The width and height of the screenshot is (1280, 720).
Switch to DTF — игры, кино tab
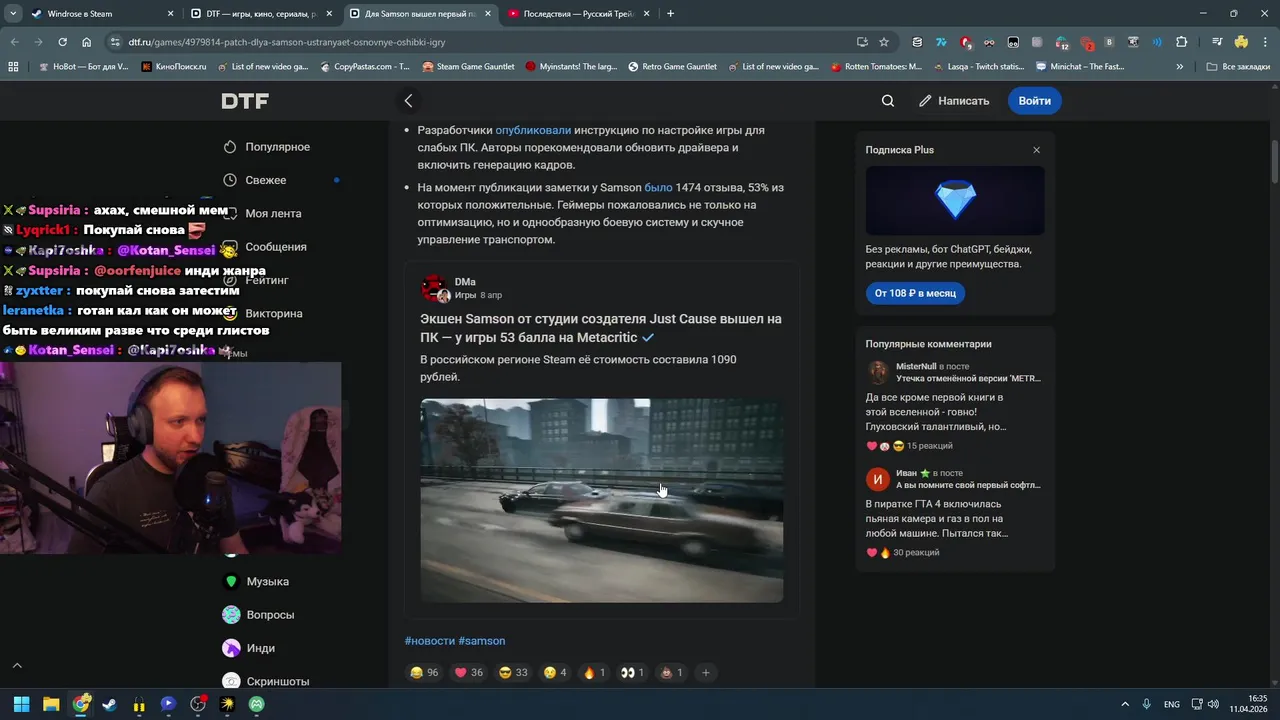[x=261, y=14]
